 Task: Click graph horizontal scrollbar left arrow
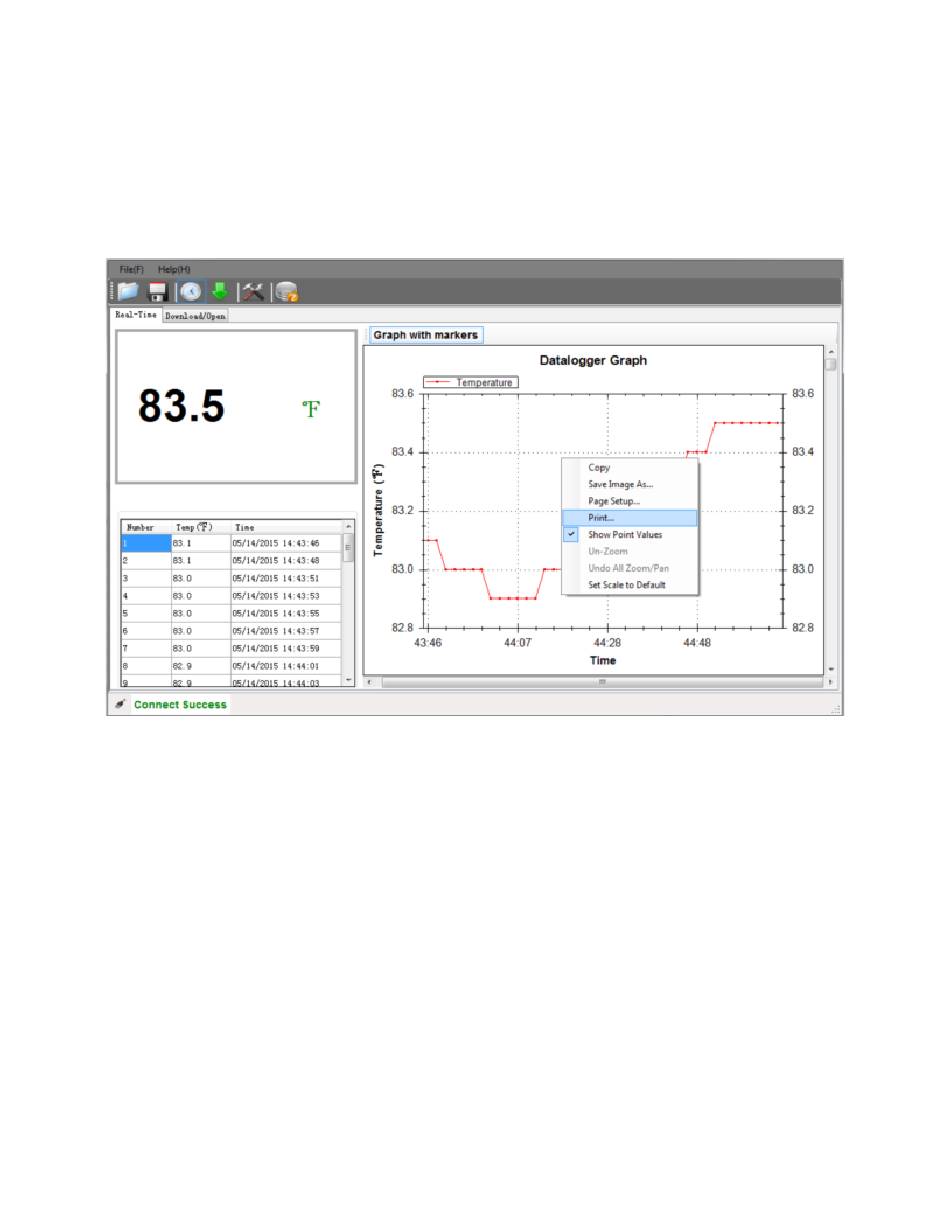click(370, 682)
